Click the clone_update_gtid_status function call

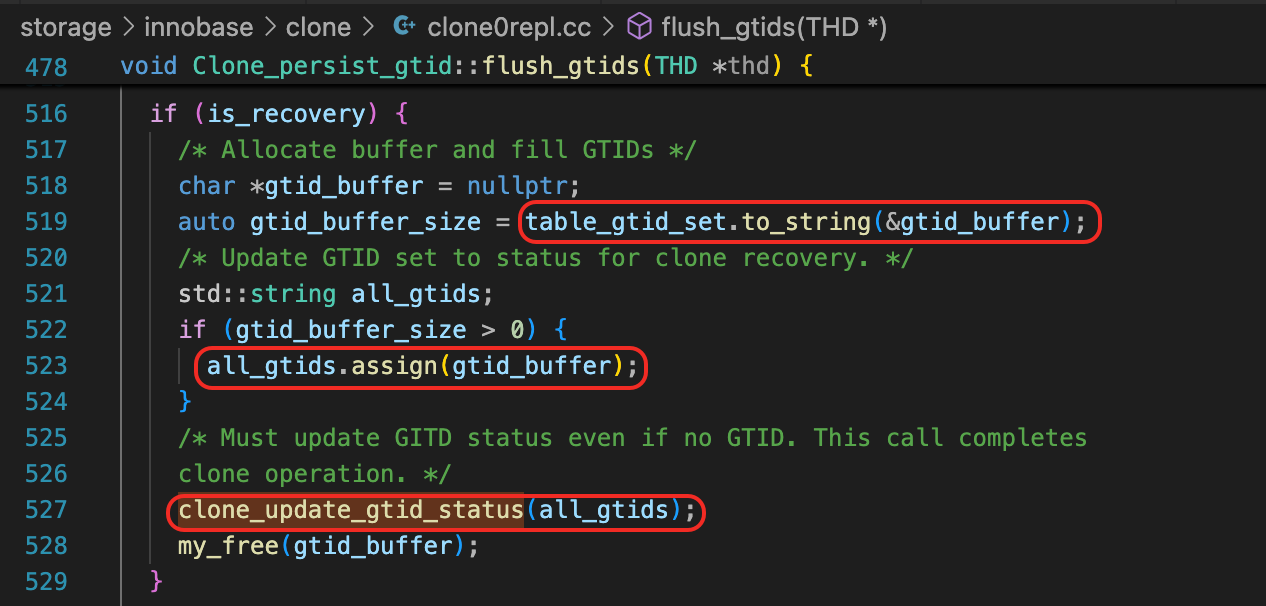pyautogui.click(x=350, y=511)
